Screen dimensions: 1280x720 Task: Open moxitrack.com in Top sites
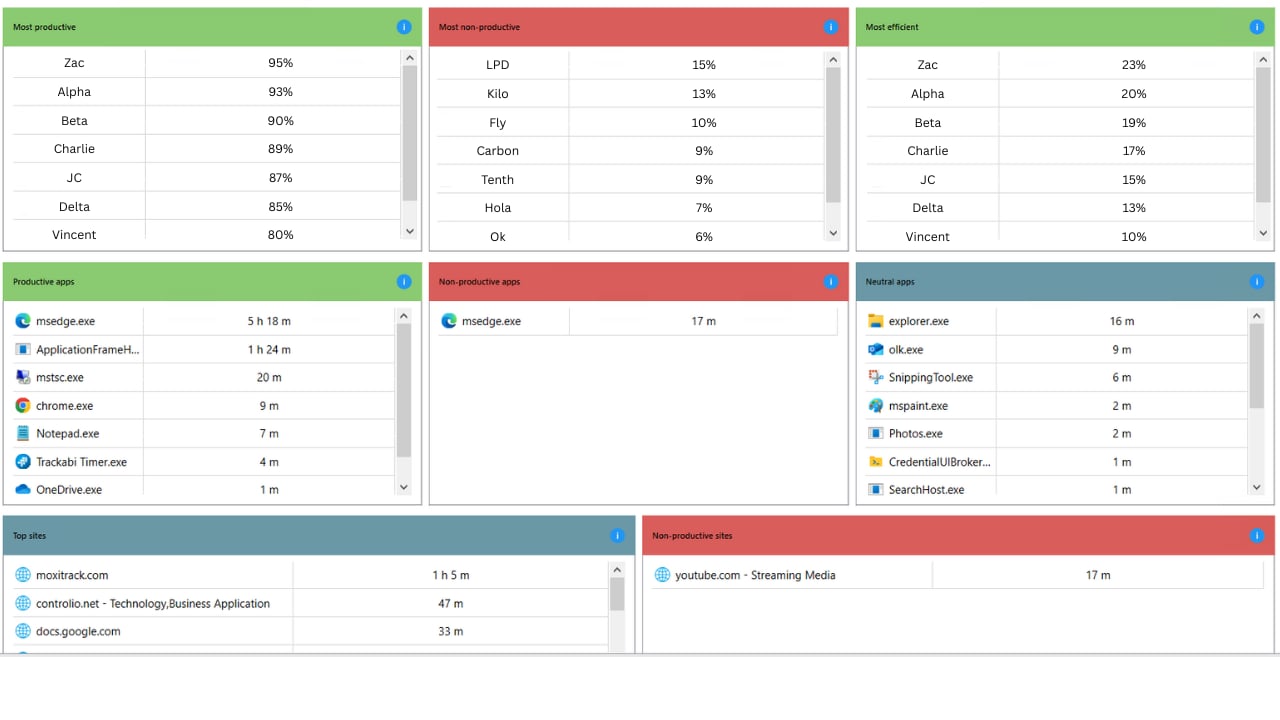coord(72,575)
